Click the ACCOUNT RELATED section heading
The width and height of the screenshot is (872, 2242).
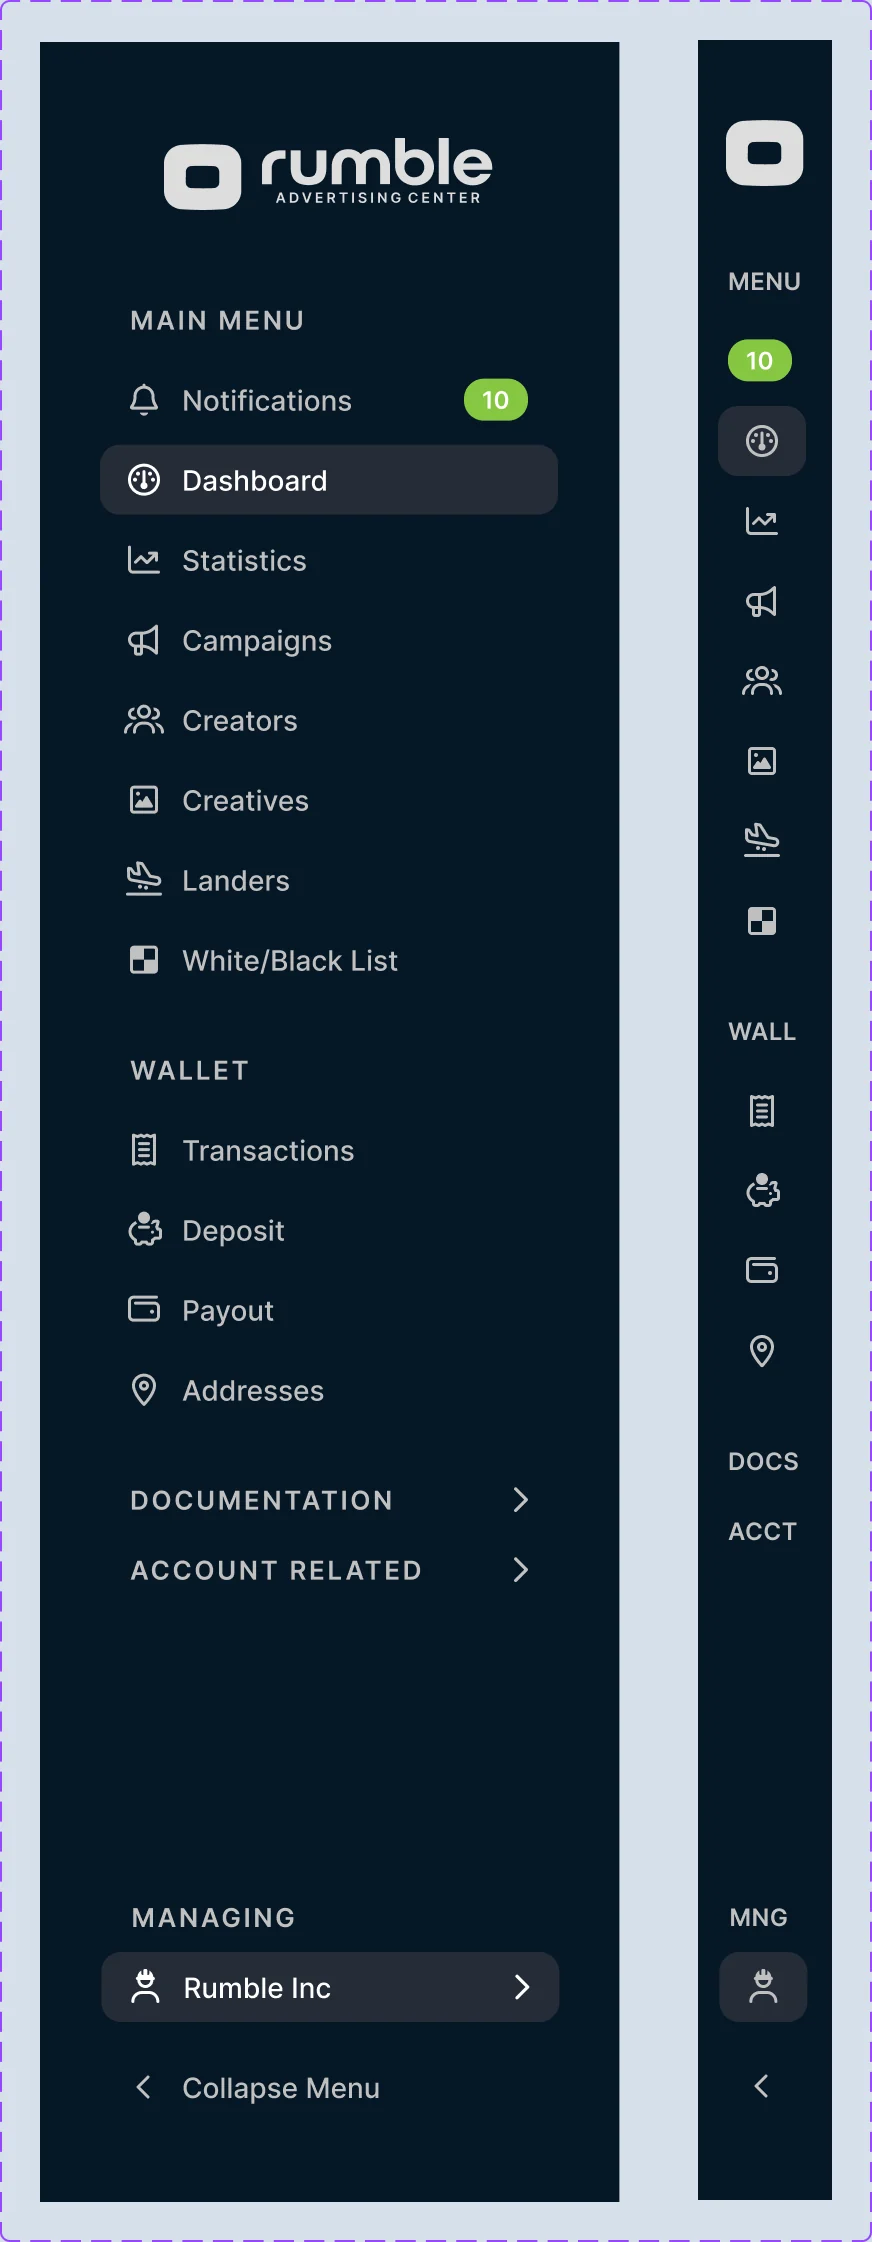276,1570
